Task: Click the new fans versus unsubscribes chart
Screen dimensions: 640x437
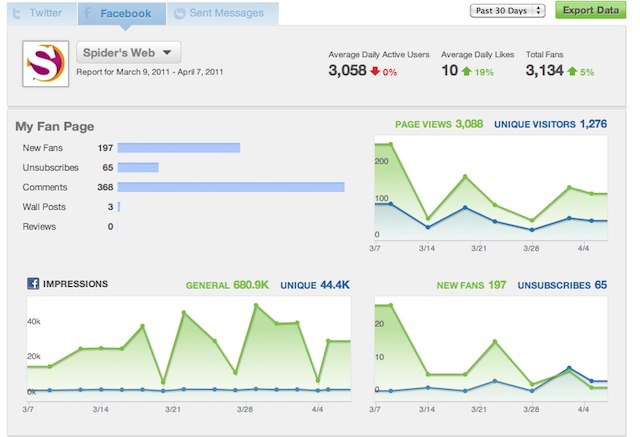Action: [x=491, y=349]
